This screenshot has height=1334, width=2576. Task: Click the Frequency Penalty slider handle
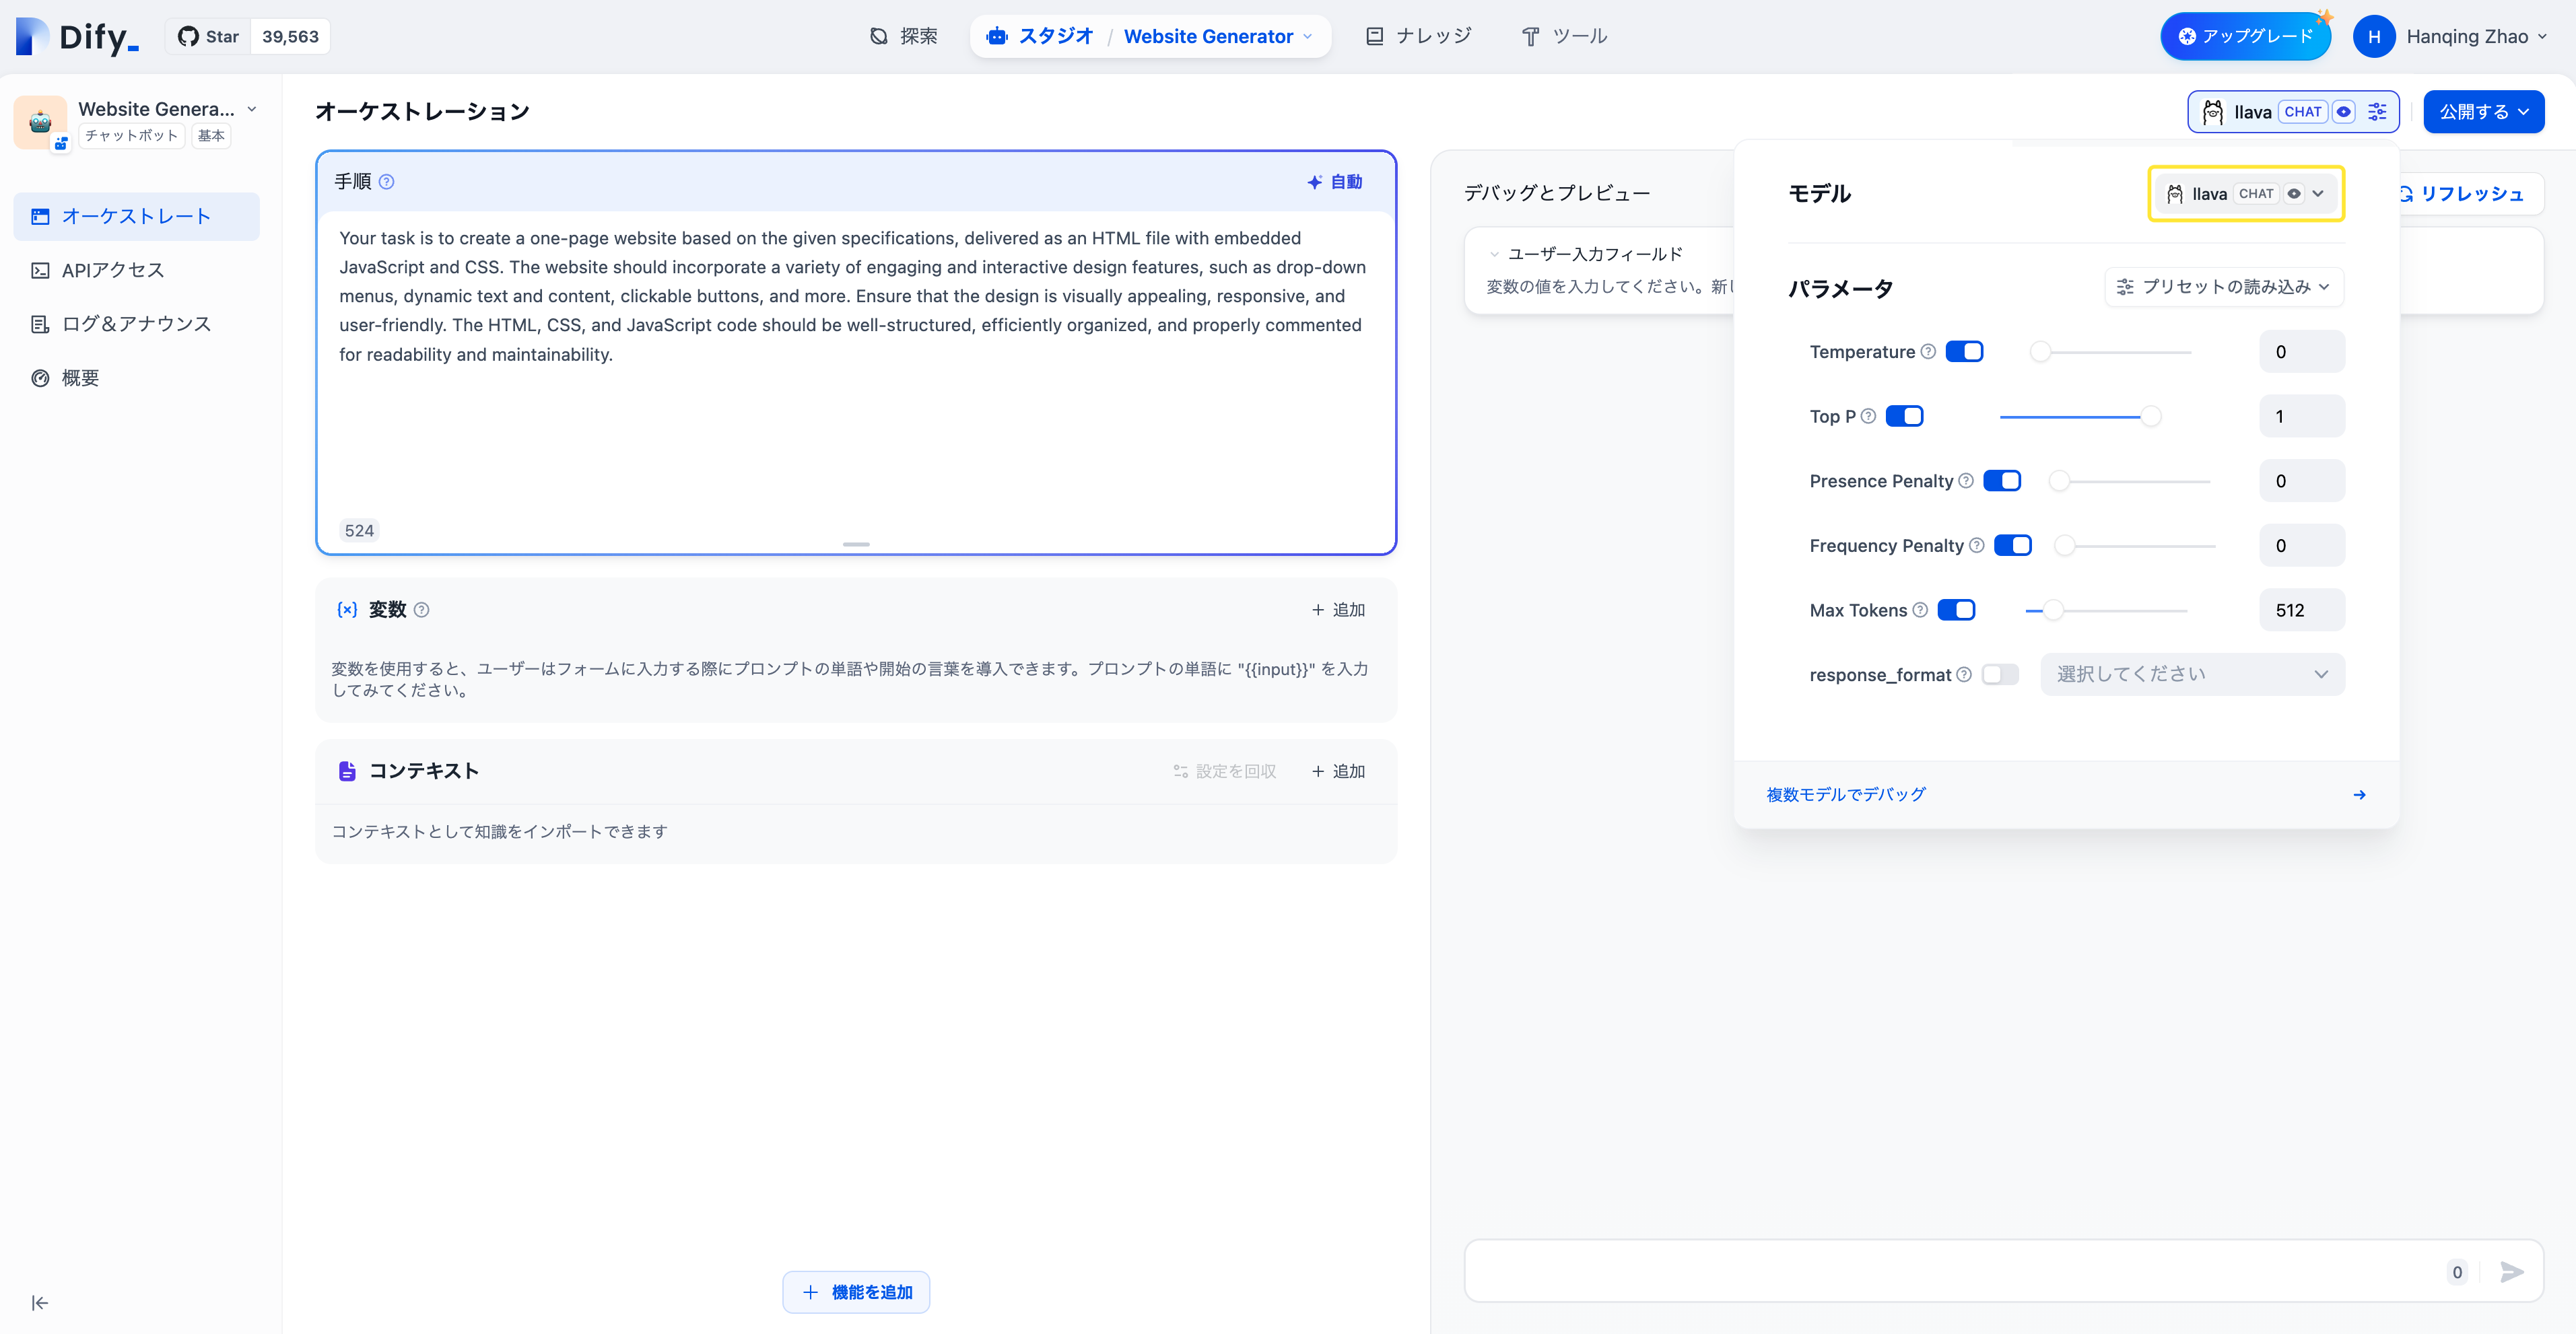tap(2065, 545)
